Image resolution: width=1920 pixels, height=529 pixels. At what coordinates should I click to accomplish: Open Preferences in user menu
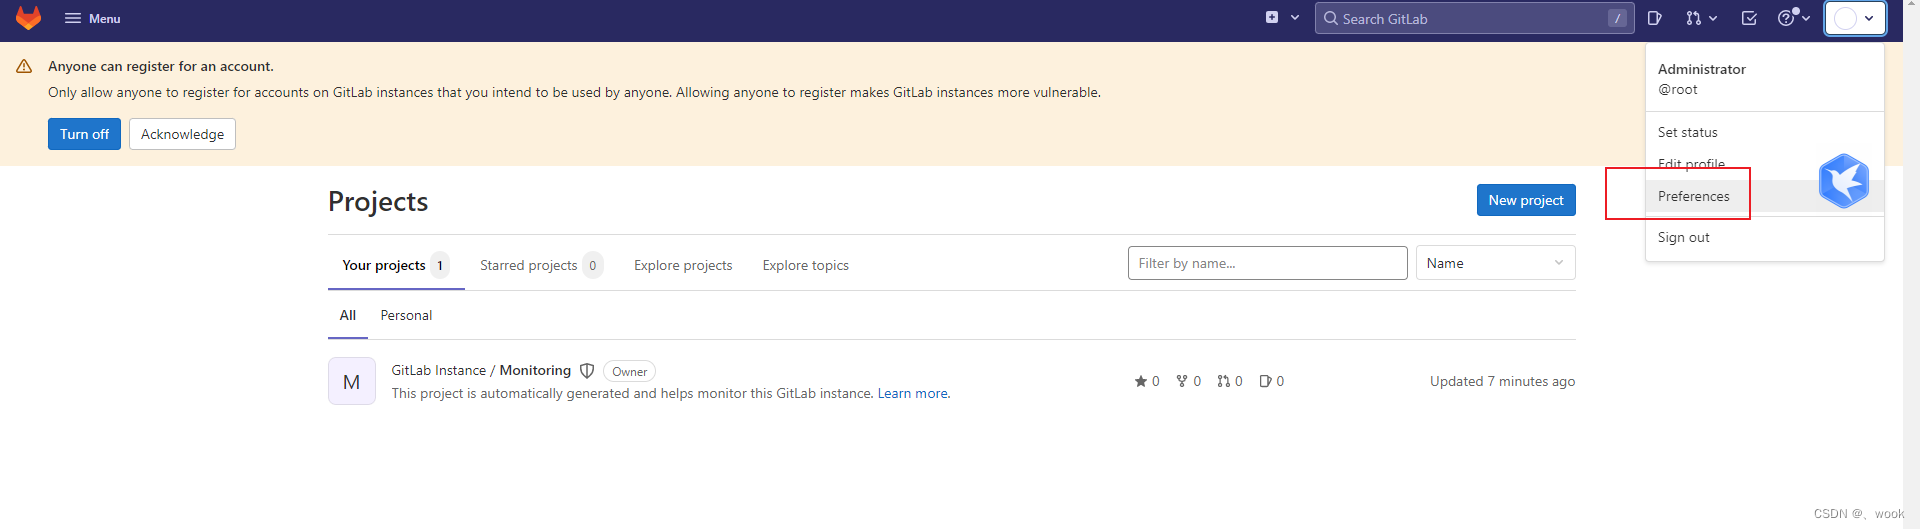(1694, 196)
